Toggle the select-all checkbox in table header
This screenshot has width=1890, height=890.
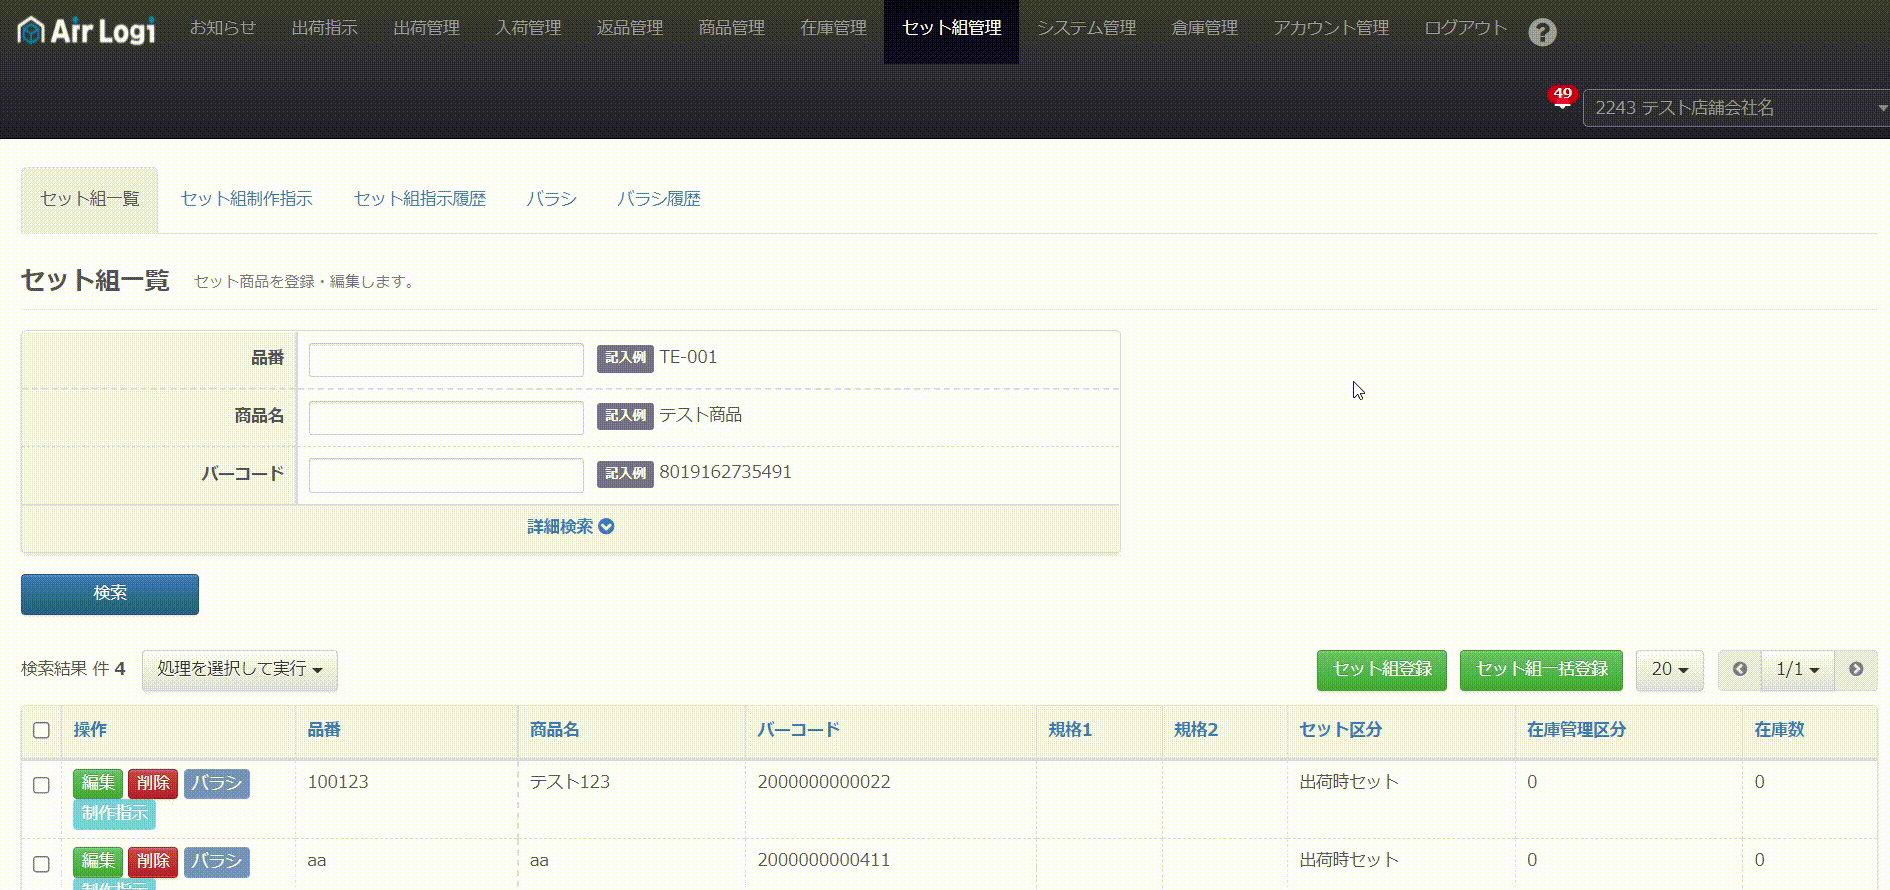[x=41, y=730]
